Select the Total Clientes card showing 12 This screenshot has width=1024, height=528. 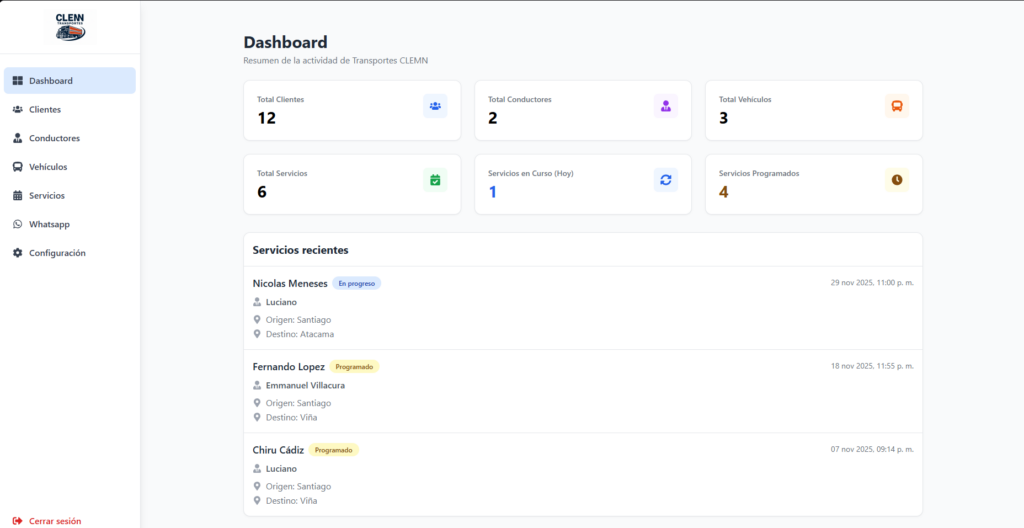point(351,110)
